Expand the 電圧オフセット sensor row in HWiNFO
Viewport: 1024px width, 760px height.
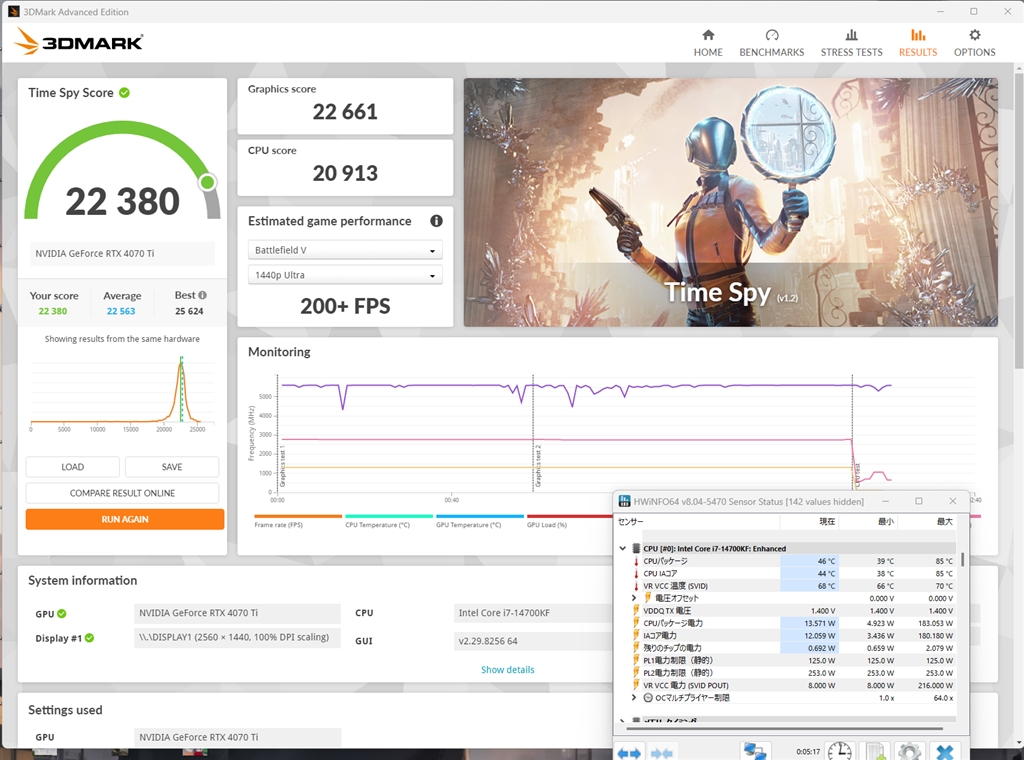pyautogui.click(x=633, y=598)
